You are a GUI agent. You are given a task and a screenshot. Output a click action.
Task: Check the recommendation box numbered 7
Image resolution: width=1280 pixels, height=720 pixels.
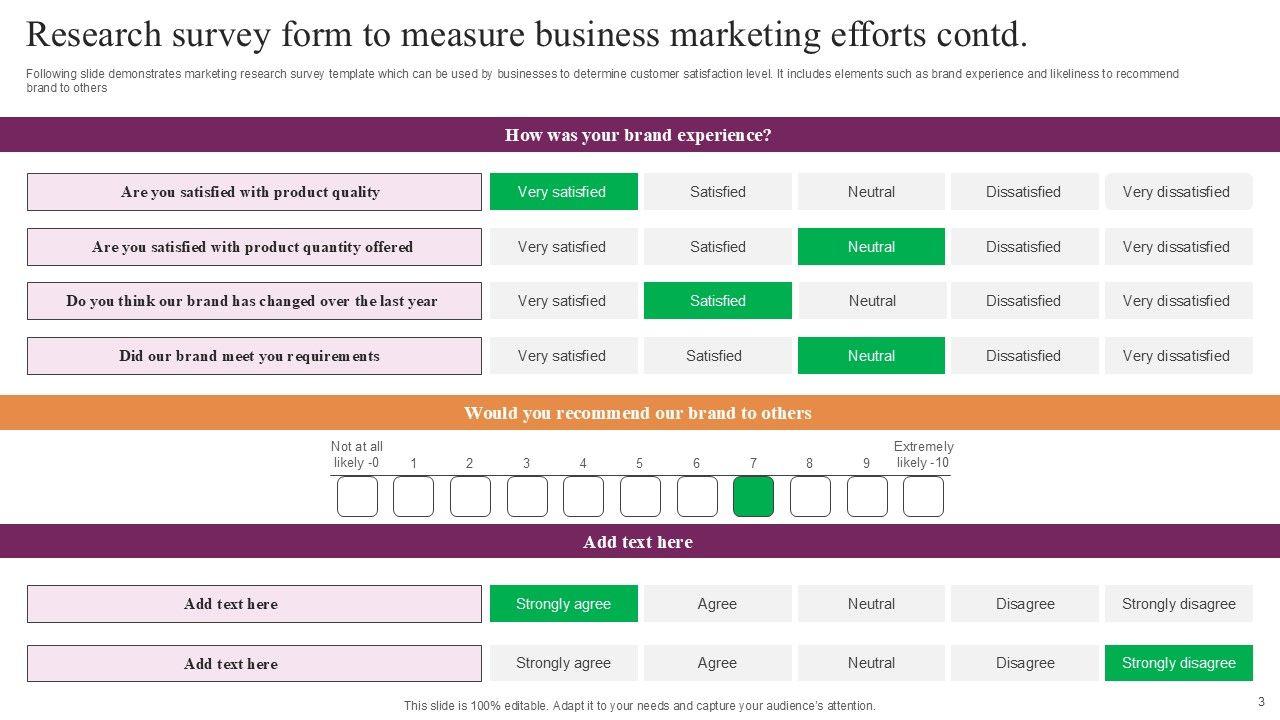click(753, 497)
